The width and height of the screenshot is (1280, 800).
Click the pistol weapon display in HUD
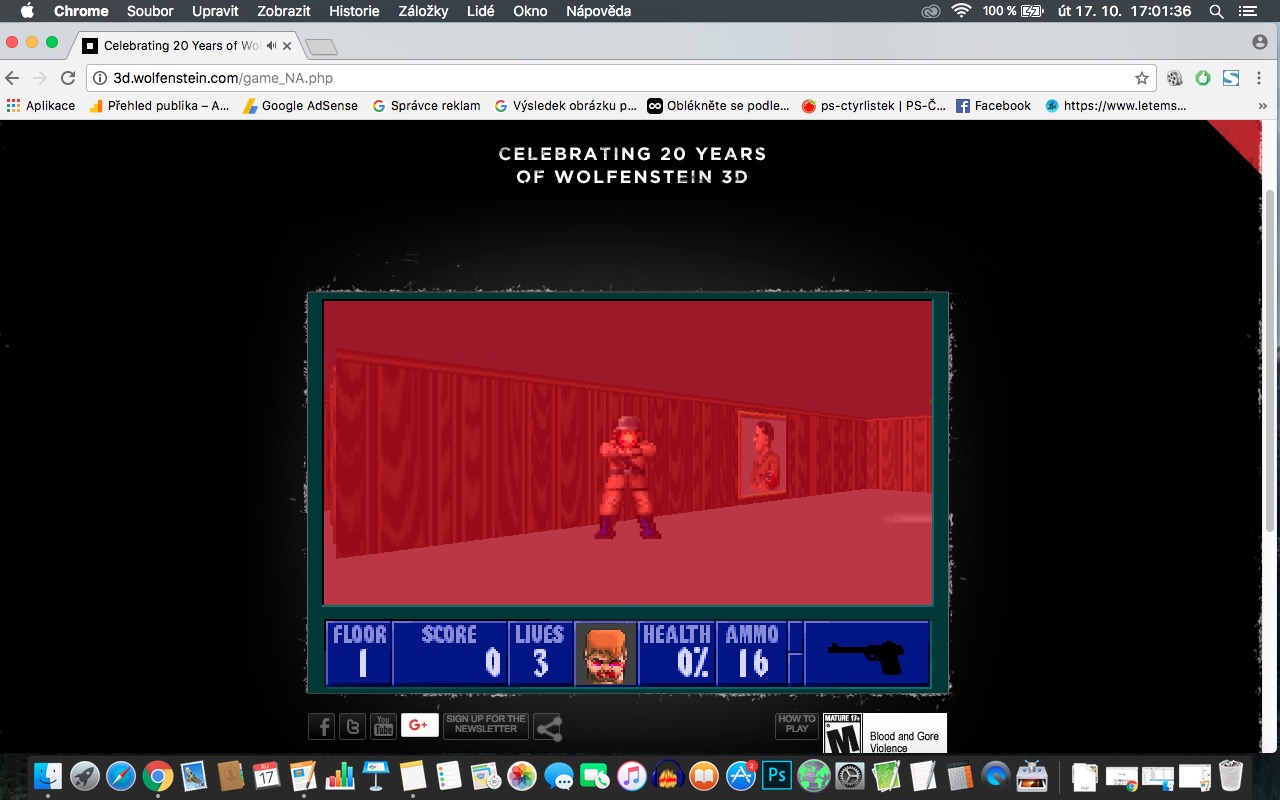click(867, 654)
